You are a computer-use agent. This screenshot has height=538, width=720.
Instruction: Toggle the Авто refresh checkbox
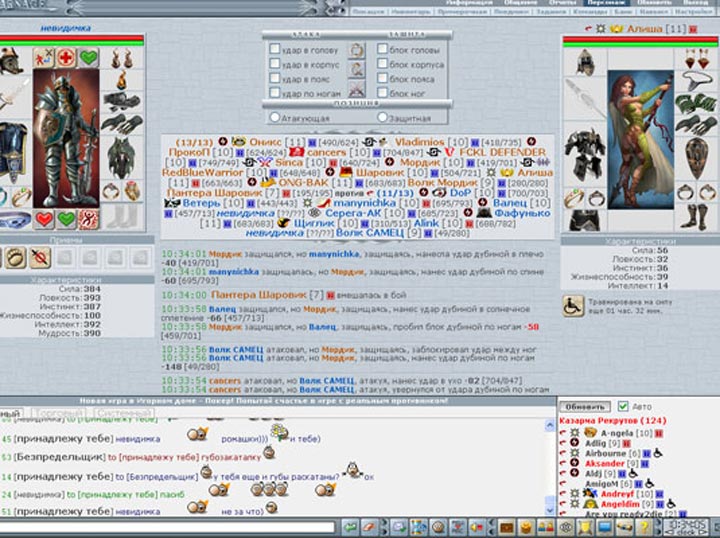point(623,406)
